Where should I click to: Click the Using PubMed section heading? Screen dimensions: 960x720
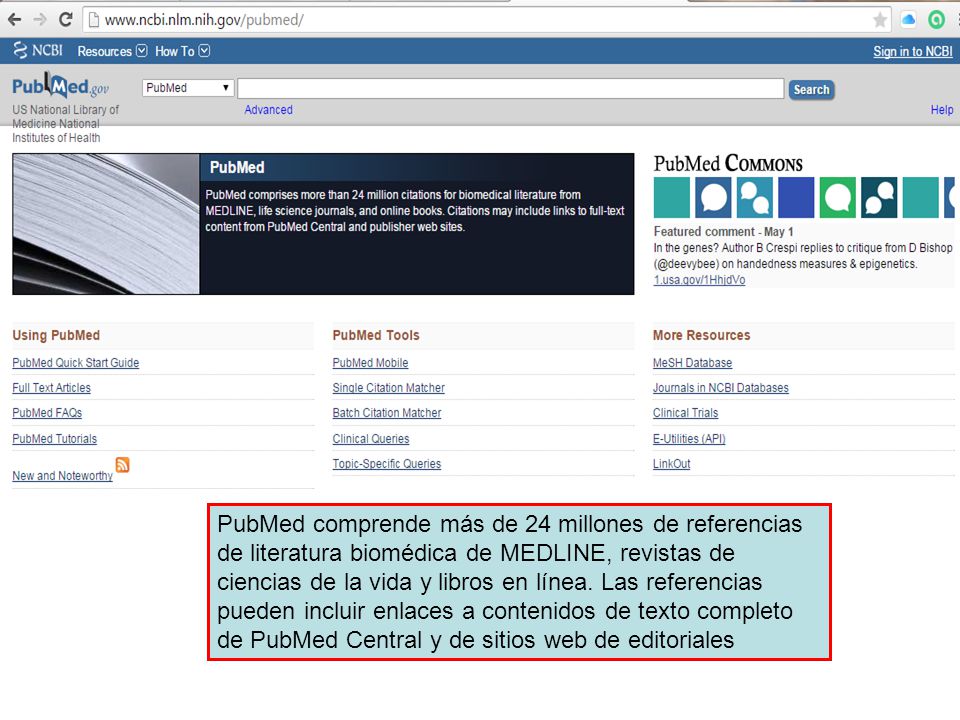[x=56, y=335]
